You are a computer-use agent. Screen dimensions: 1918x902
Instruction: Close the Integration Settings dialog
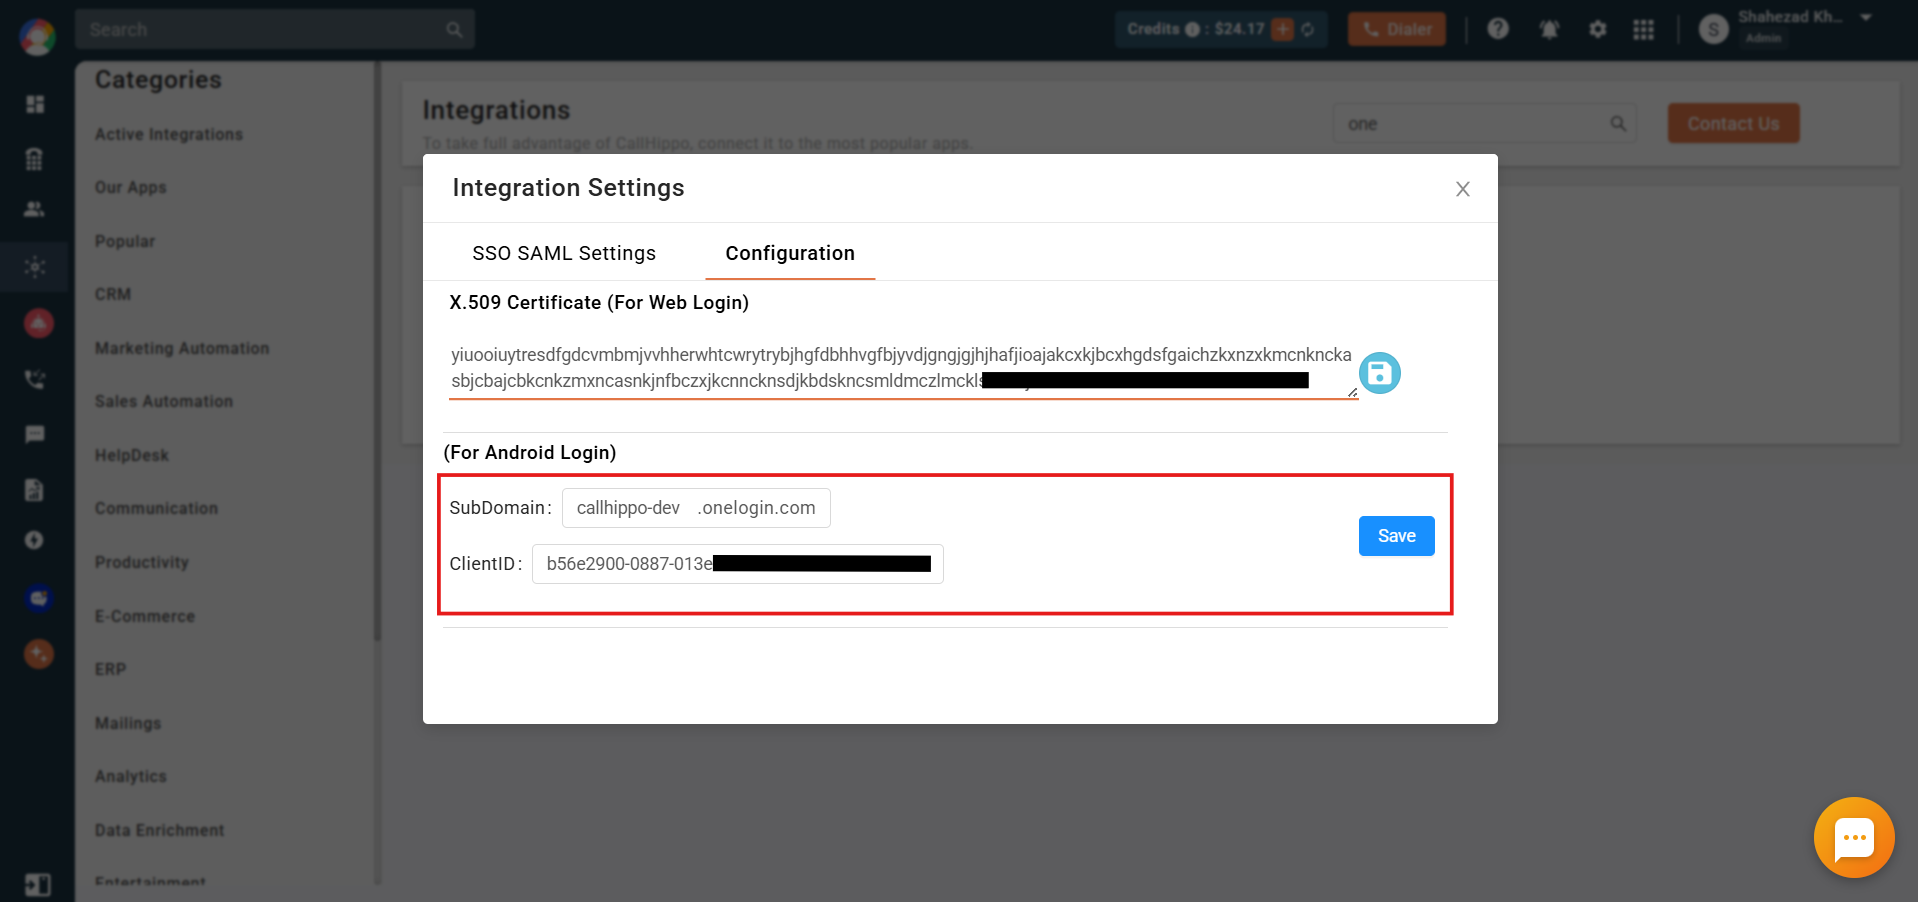[x=1462, y=189]
